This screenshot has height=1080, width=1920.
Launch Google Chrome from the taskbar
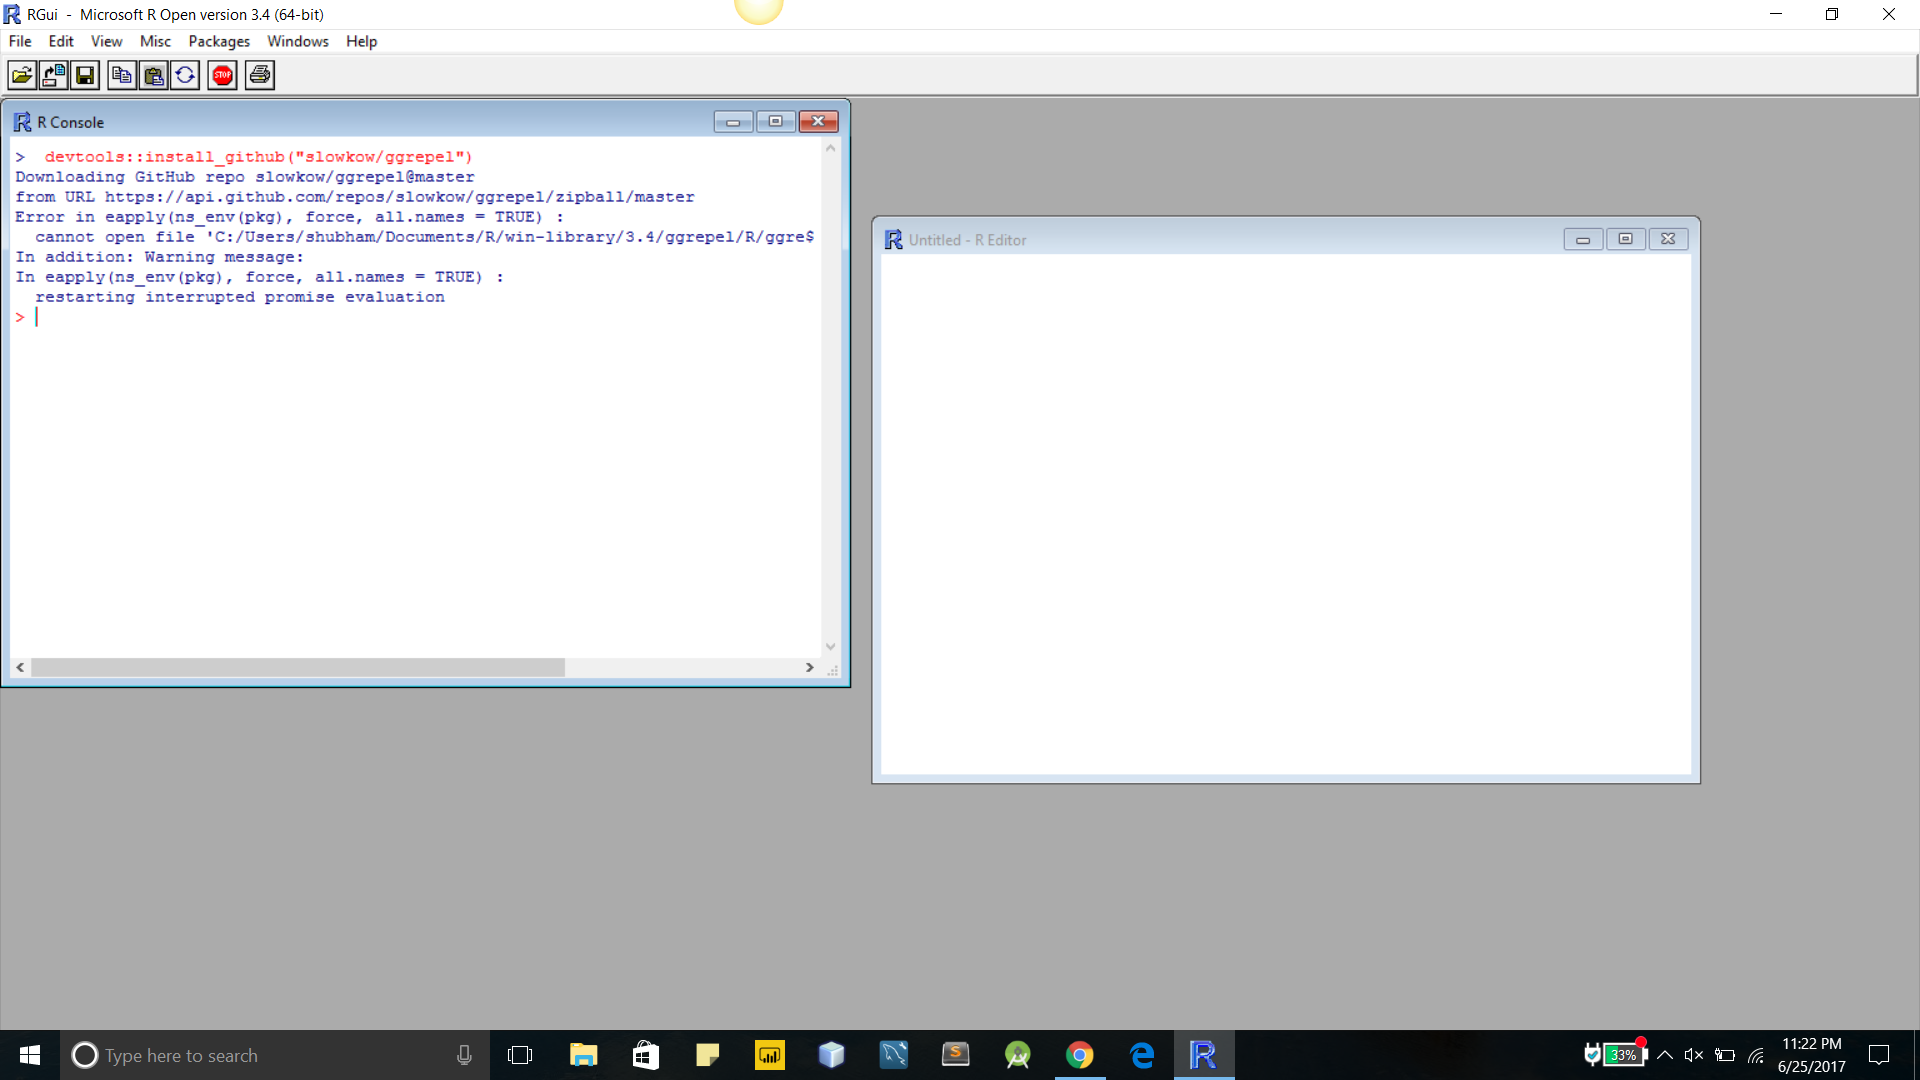tap(1080, 1055)
